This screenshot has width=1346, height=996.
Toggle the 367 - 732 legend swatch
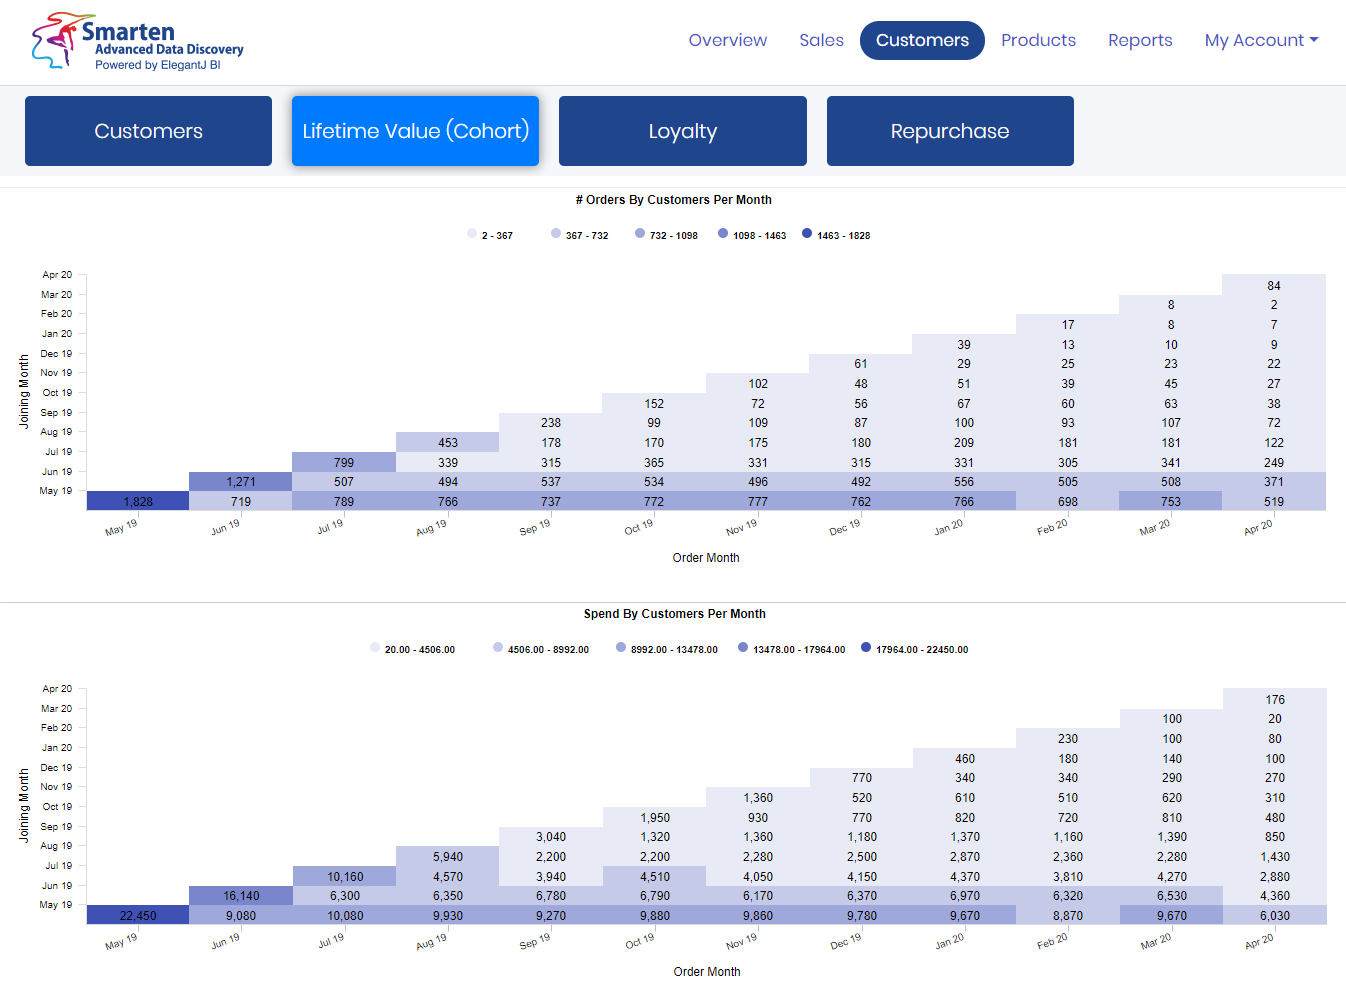coord(556,233)
